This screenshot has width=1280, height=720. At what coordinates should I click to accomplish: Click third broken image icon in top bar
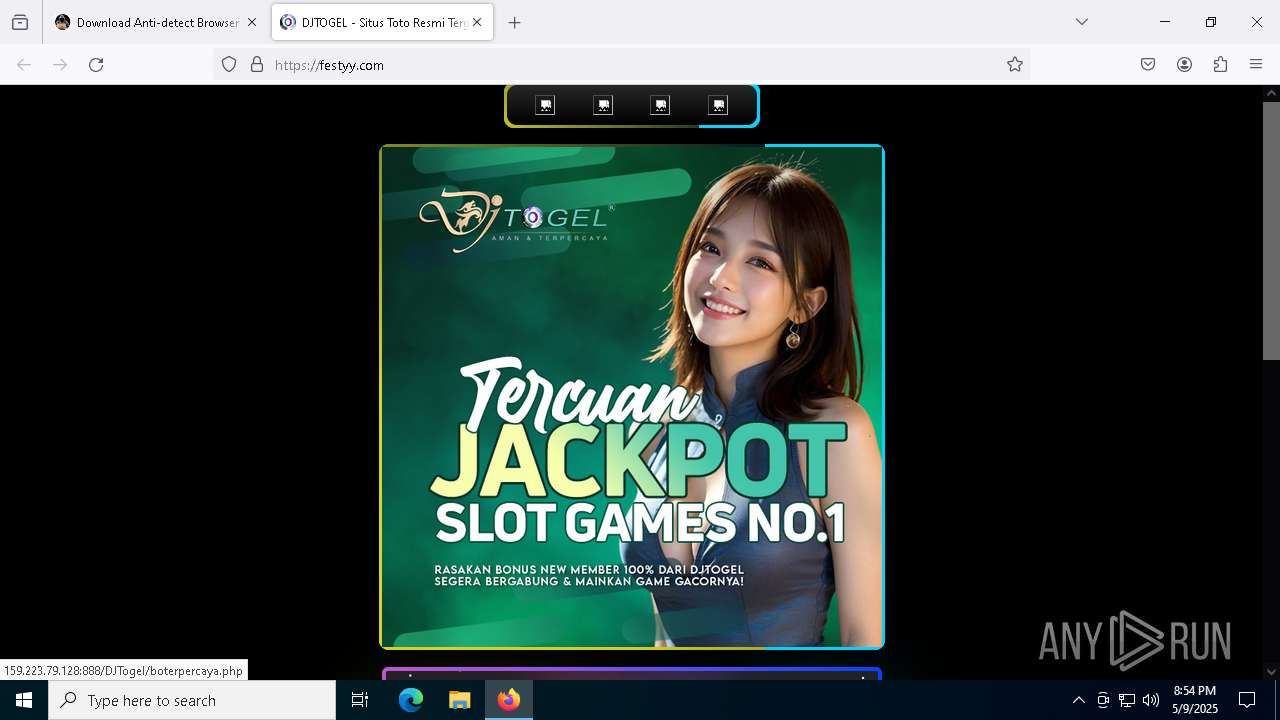pyautogui.click(x=660, y=106)
